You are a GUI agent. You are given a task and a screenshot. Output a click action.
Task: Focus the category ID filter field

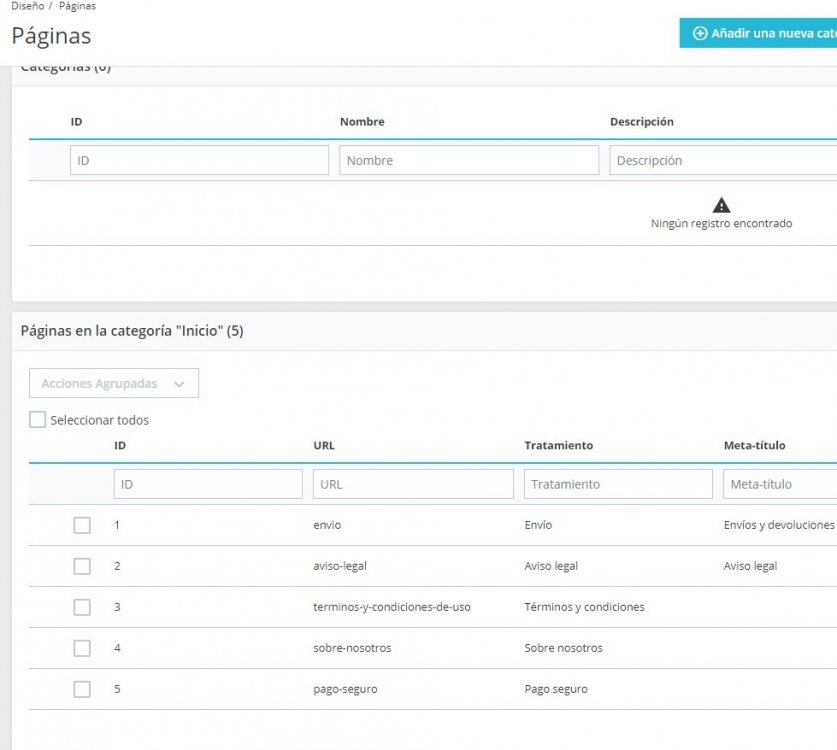pyautogui.click(x=199, y=161)
